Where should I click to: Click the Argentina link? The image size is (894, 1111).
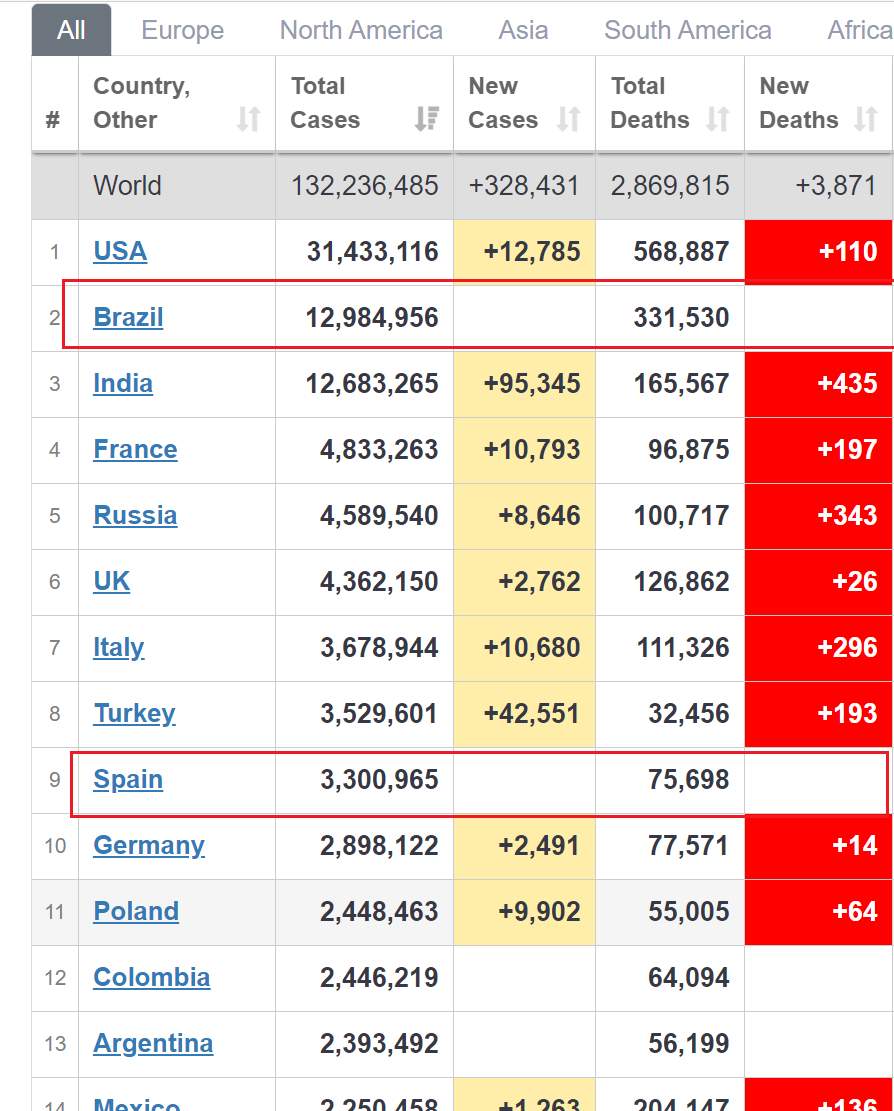(153, 1043)
